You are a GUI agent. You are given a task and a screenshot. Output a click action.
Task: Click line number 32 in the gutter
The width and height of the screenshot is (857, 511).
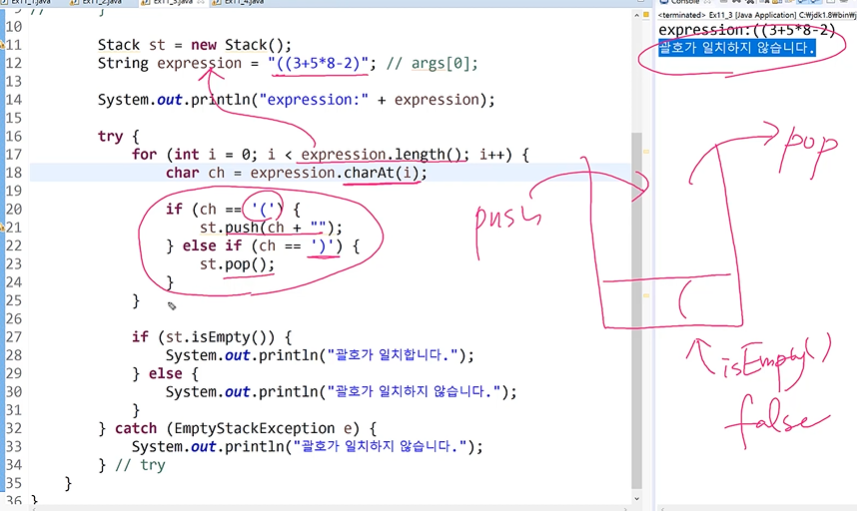coord(14,428)
